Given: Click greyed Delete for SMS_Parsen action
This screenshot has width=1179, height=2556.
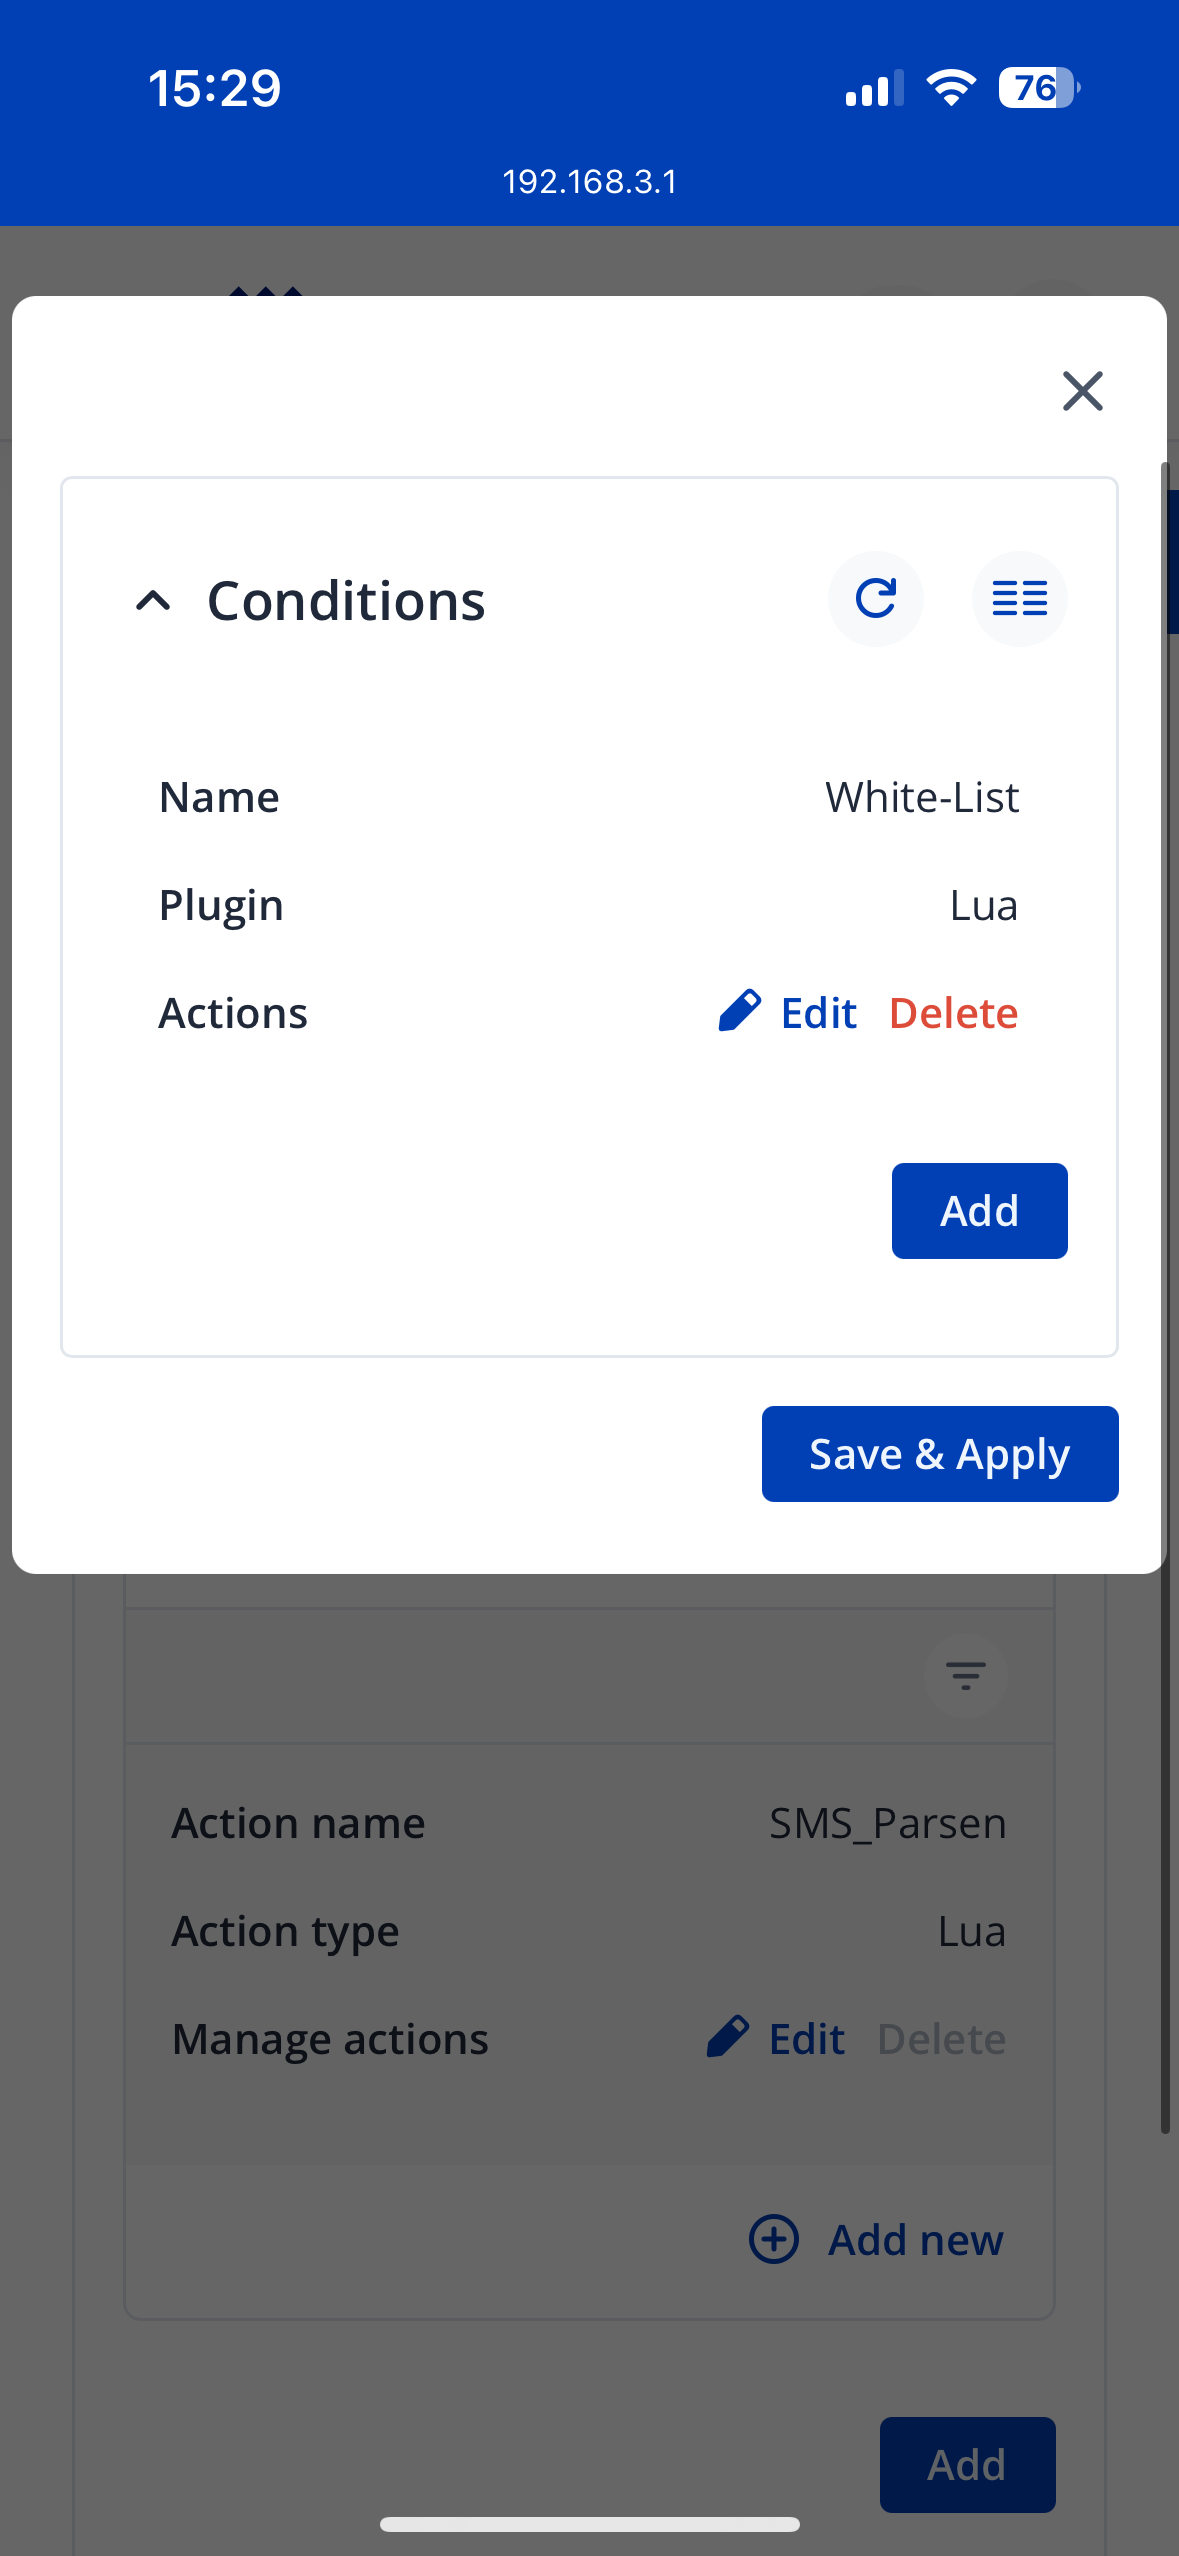Looking at the screenshot, I should (941, 2039).
